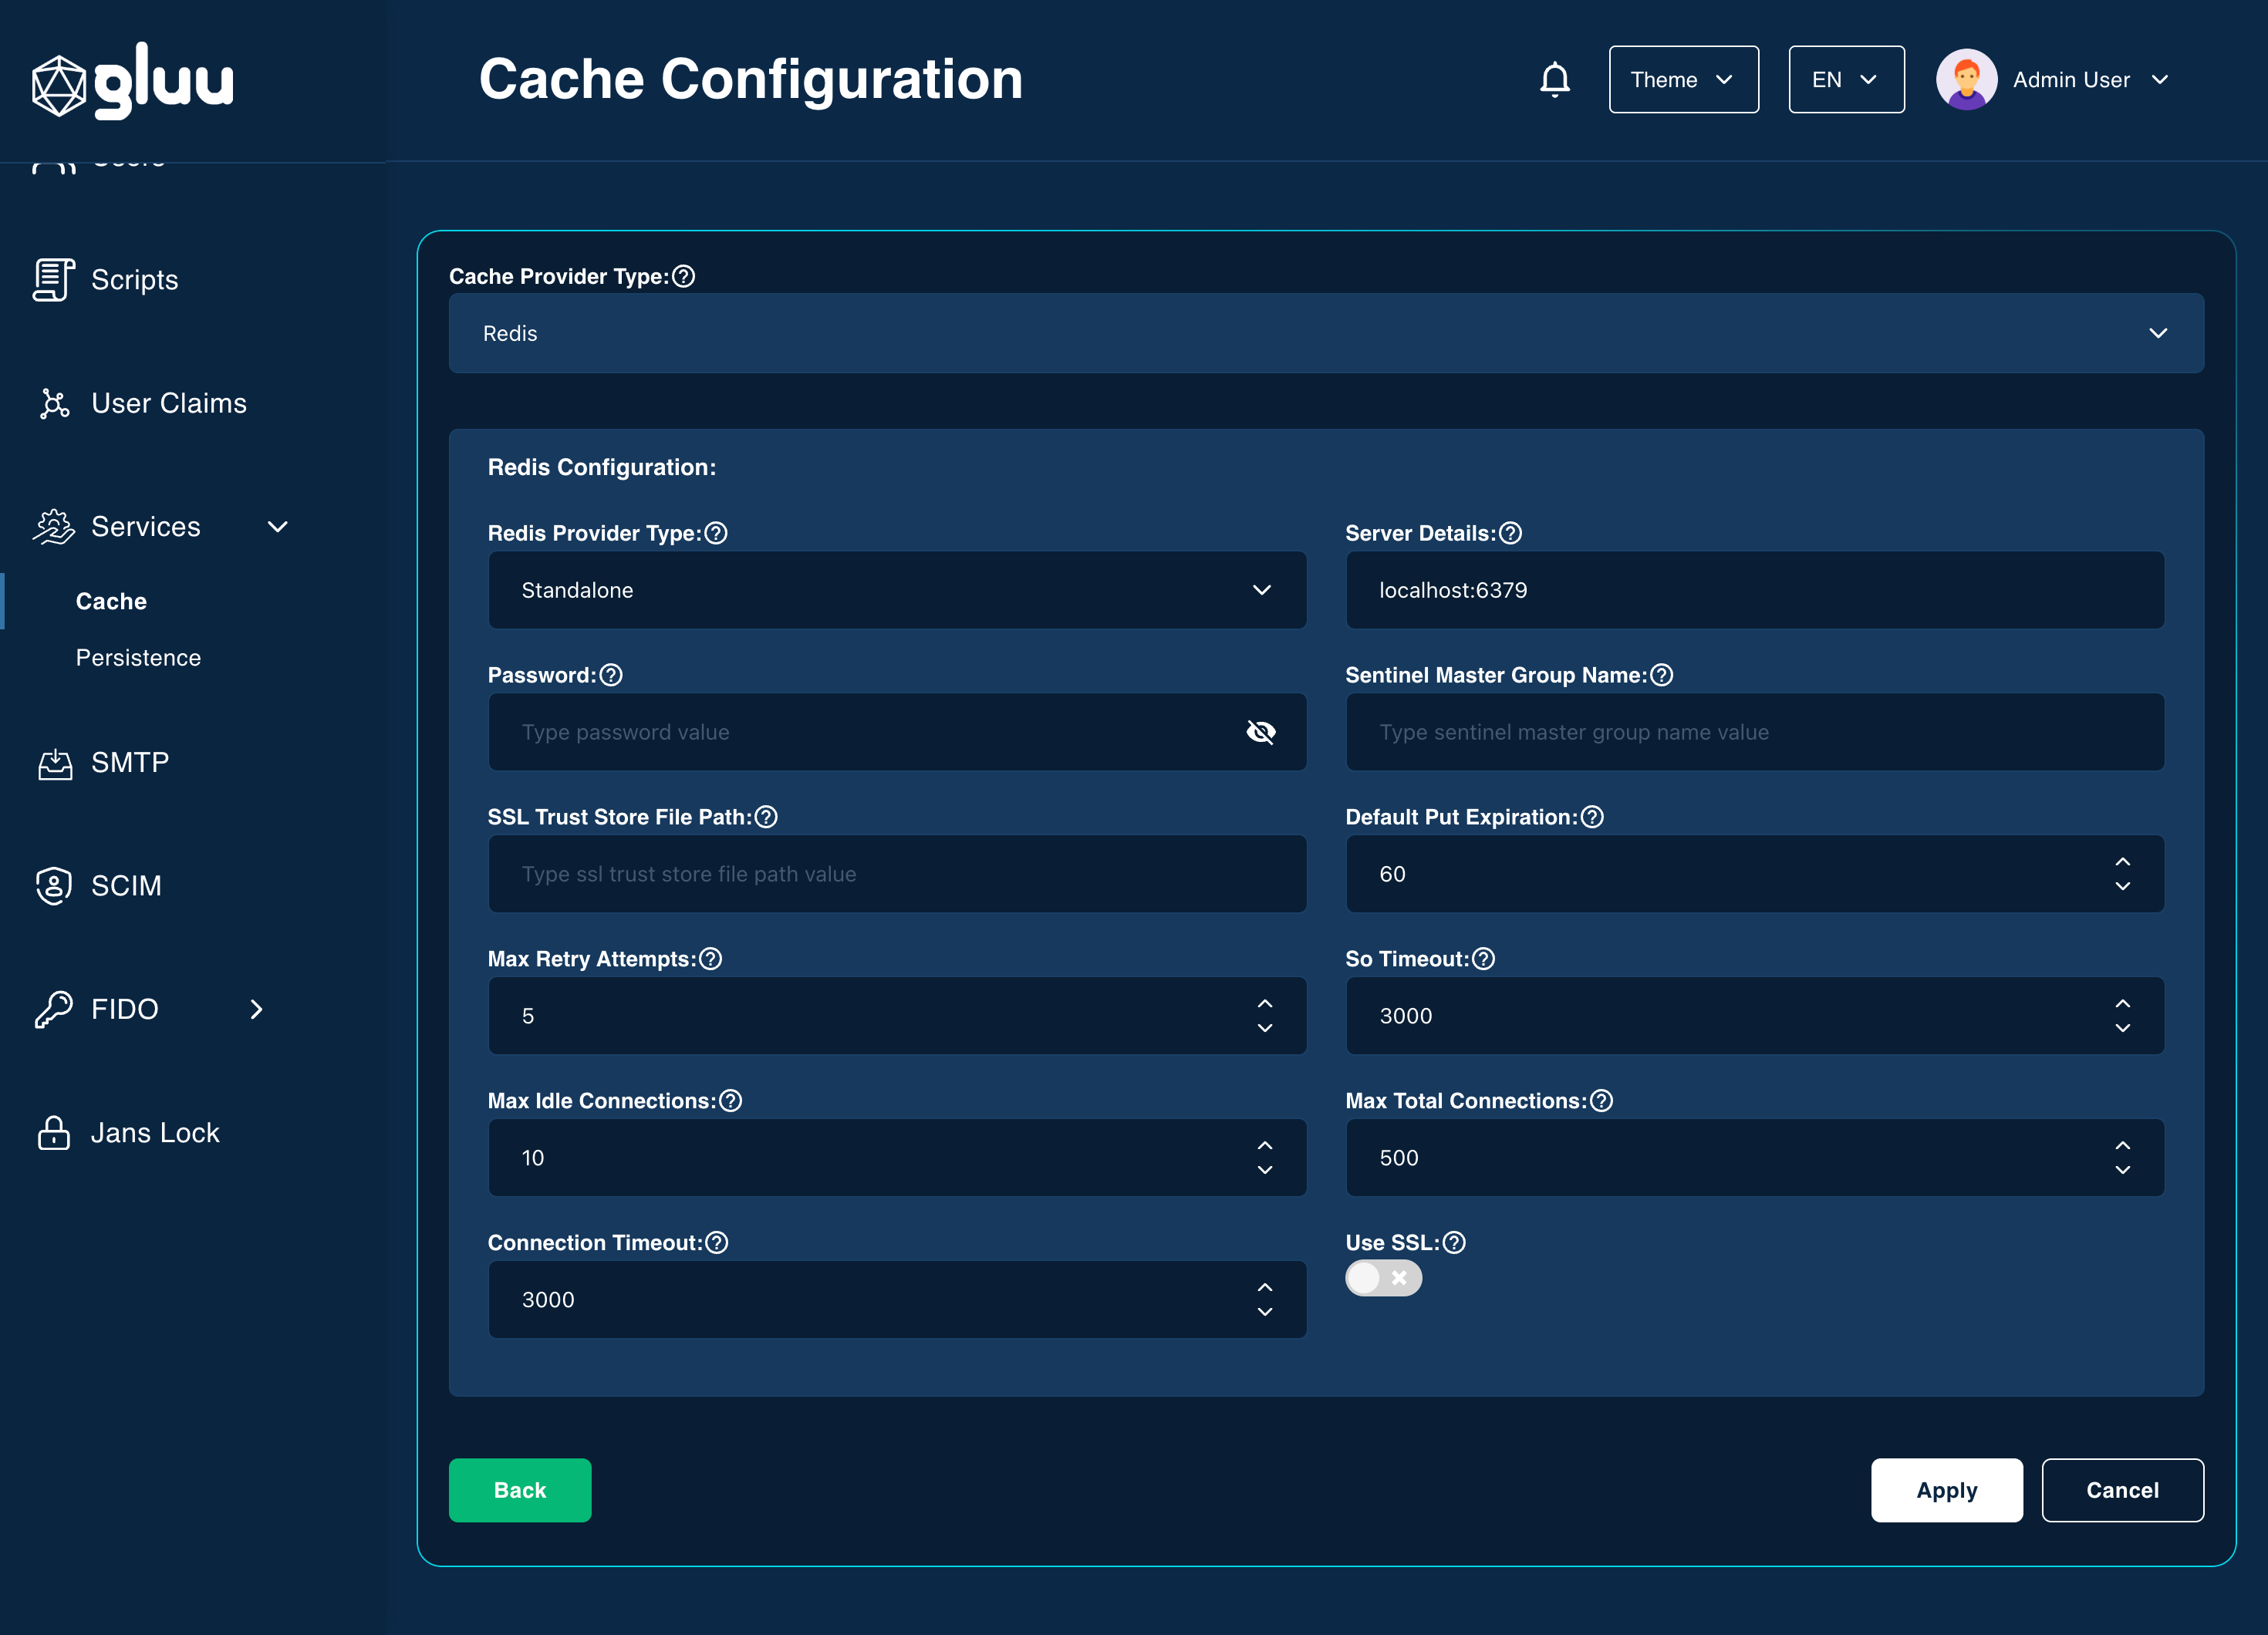Open the Theme dropdown
Image resolution: width=2268 pixels, height=1635 pixels.
[x=1684, y=79]
